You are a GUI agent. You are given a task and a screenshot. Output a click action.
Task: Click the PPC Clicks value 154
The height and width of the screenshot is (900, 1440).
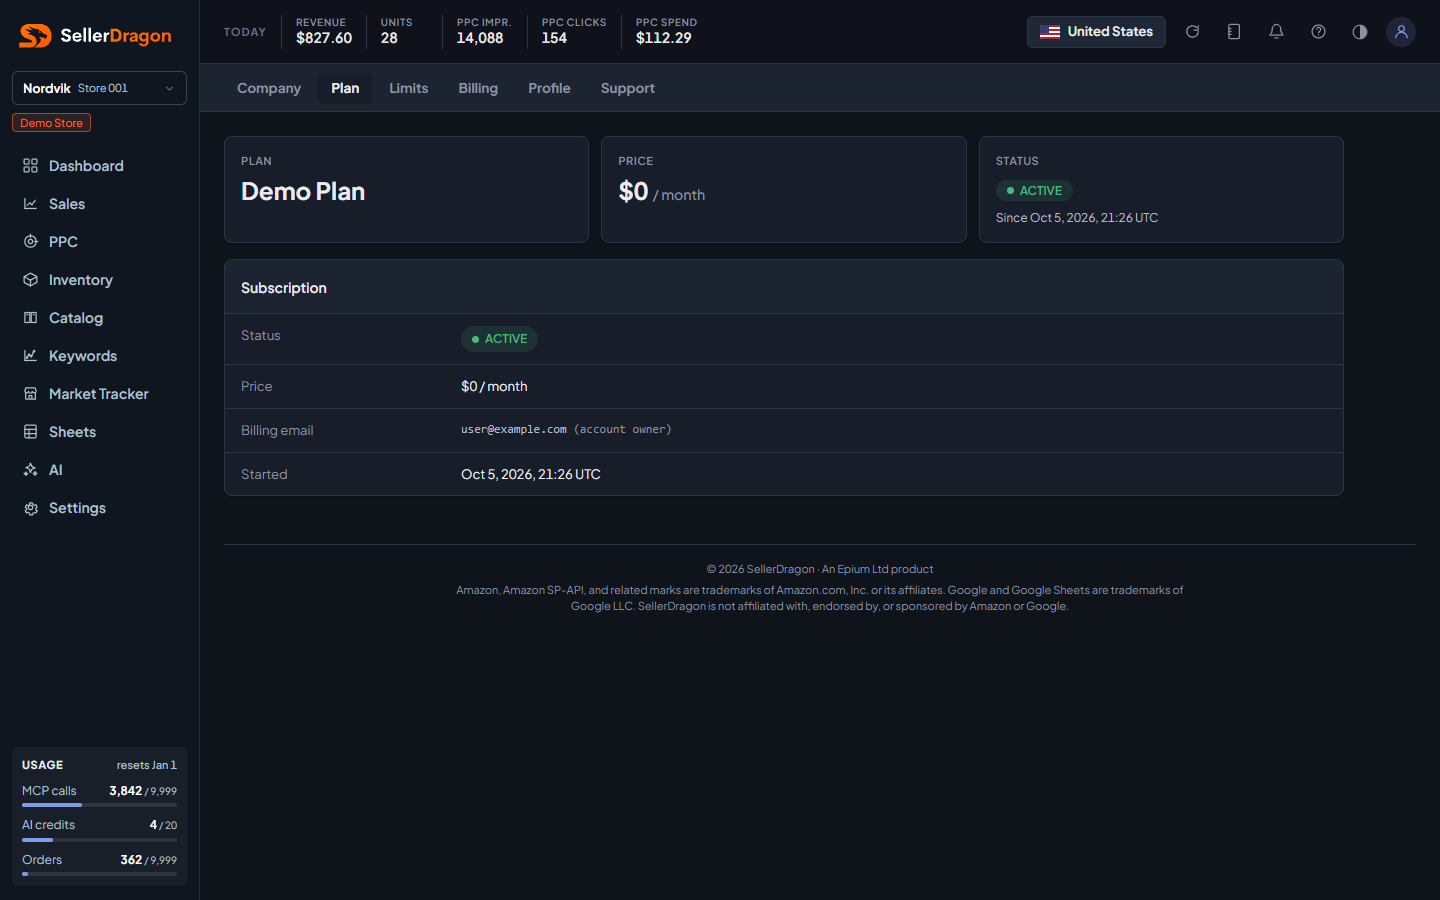(x=554, y=38)
